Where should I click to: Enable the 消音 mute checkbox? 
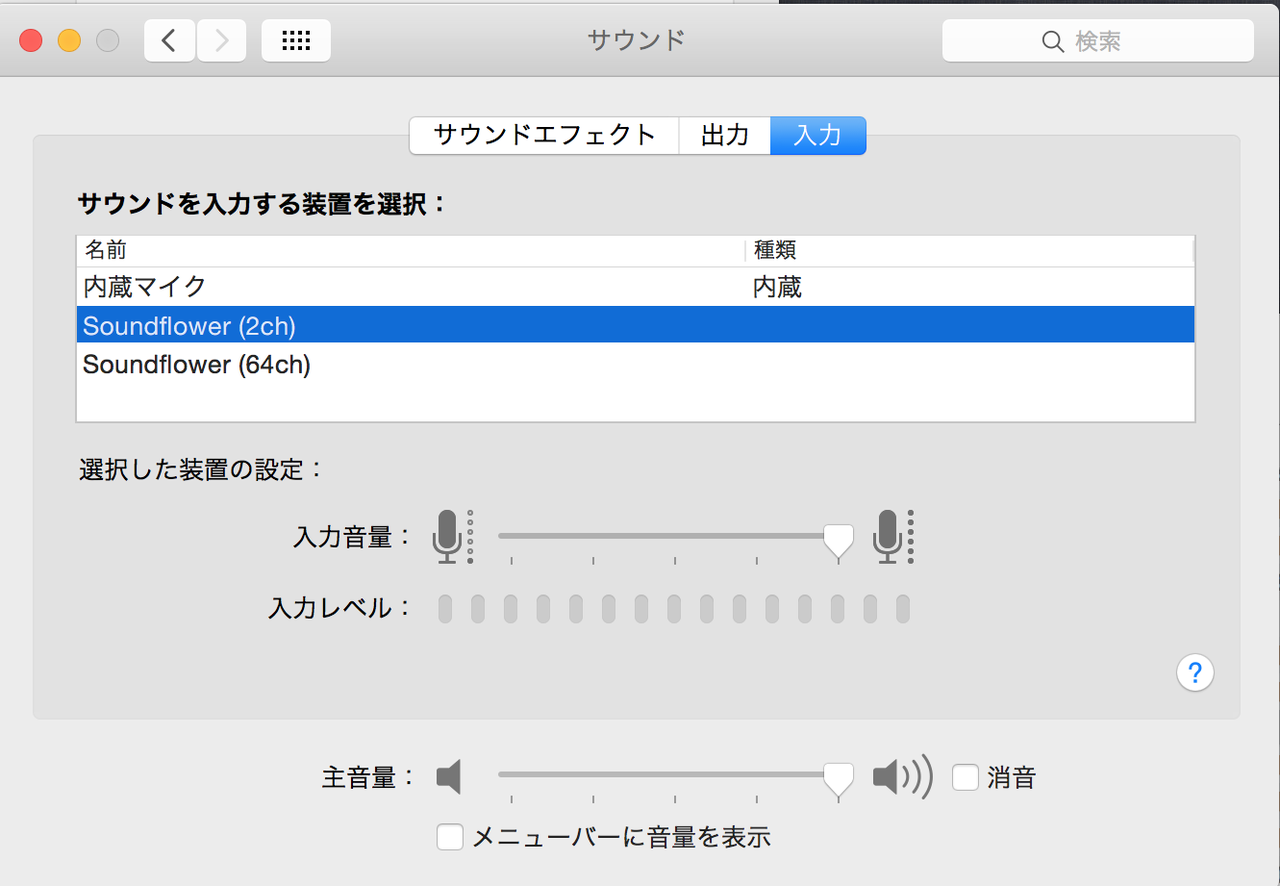tap(965, 777)
